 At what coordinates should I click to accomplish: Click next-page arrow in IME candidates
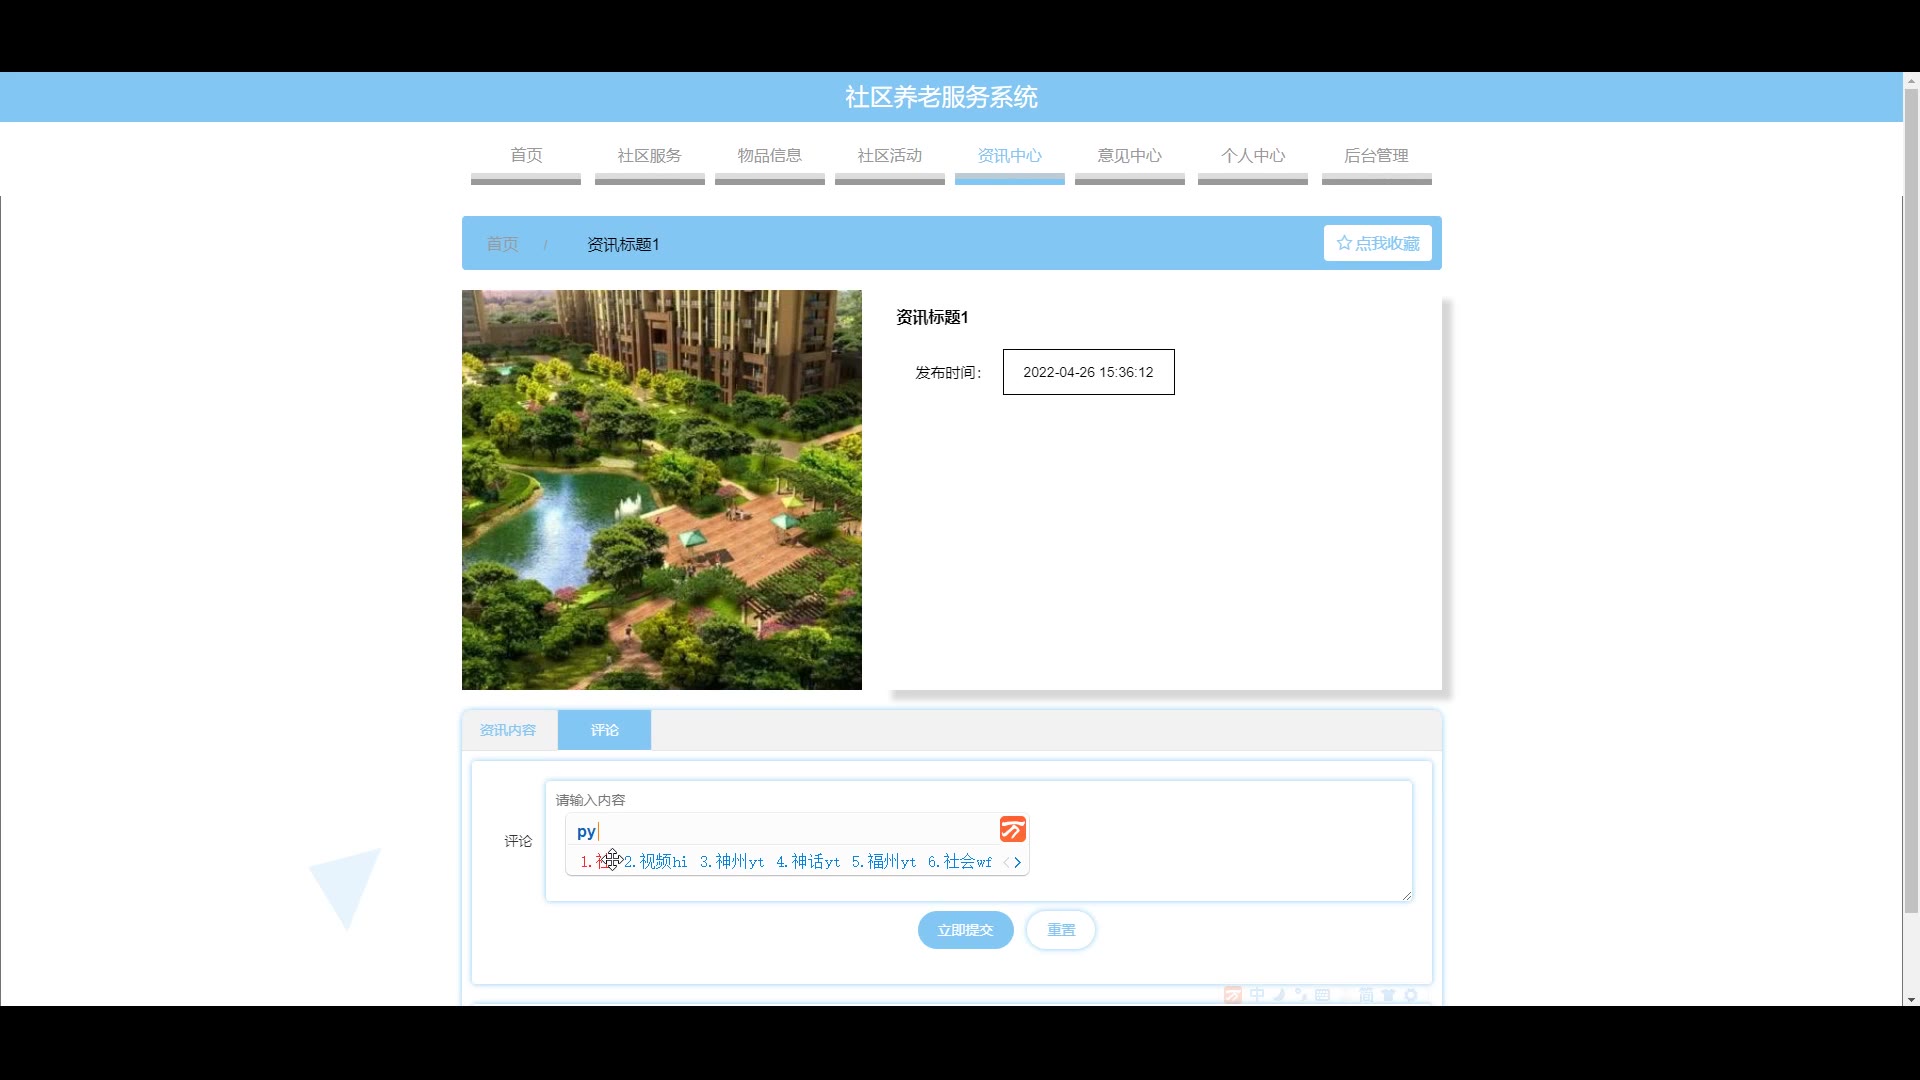[x=1018, y=862]
